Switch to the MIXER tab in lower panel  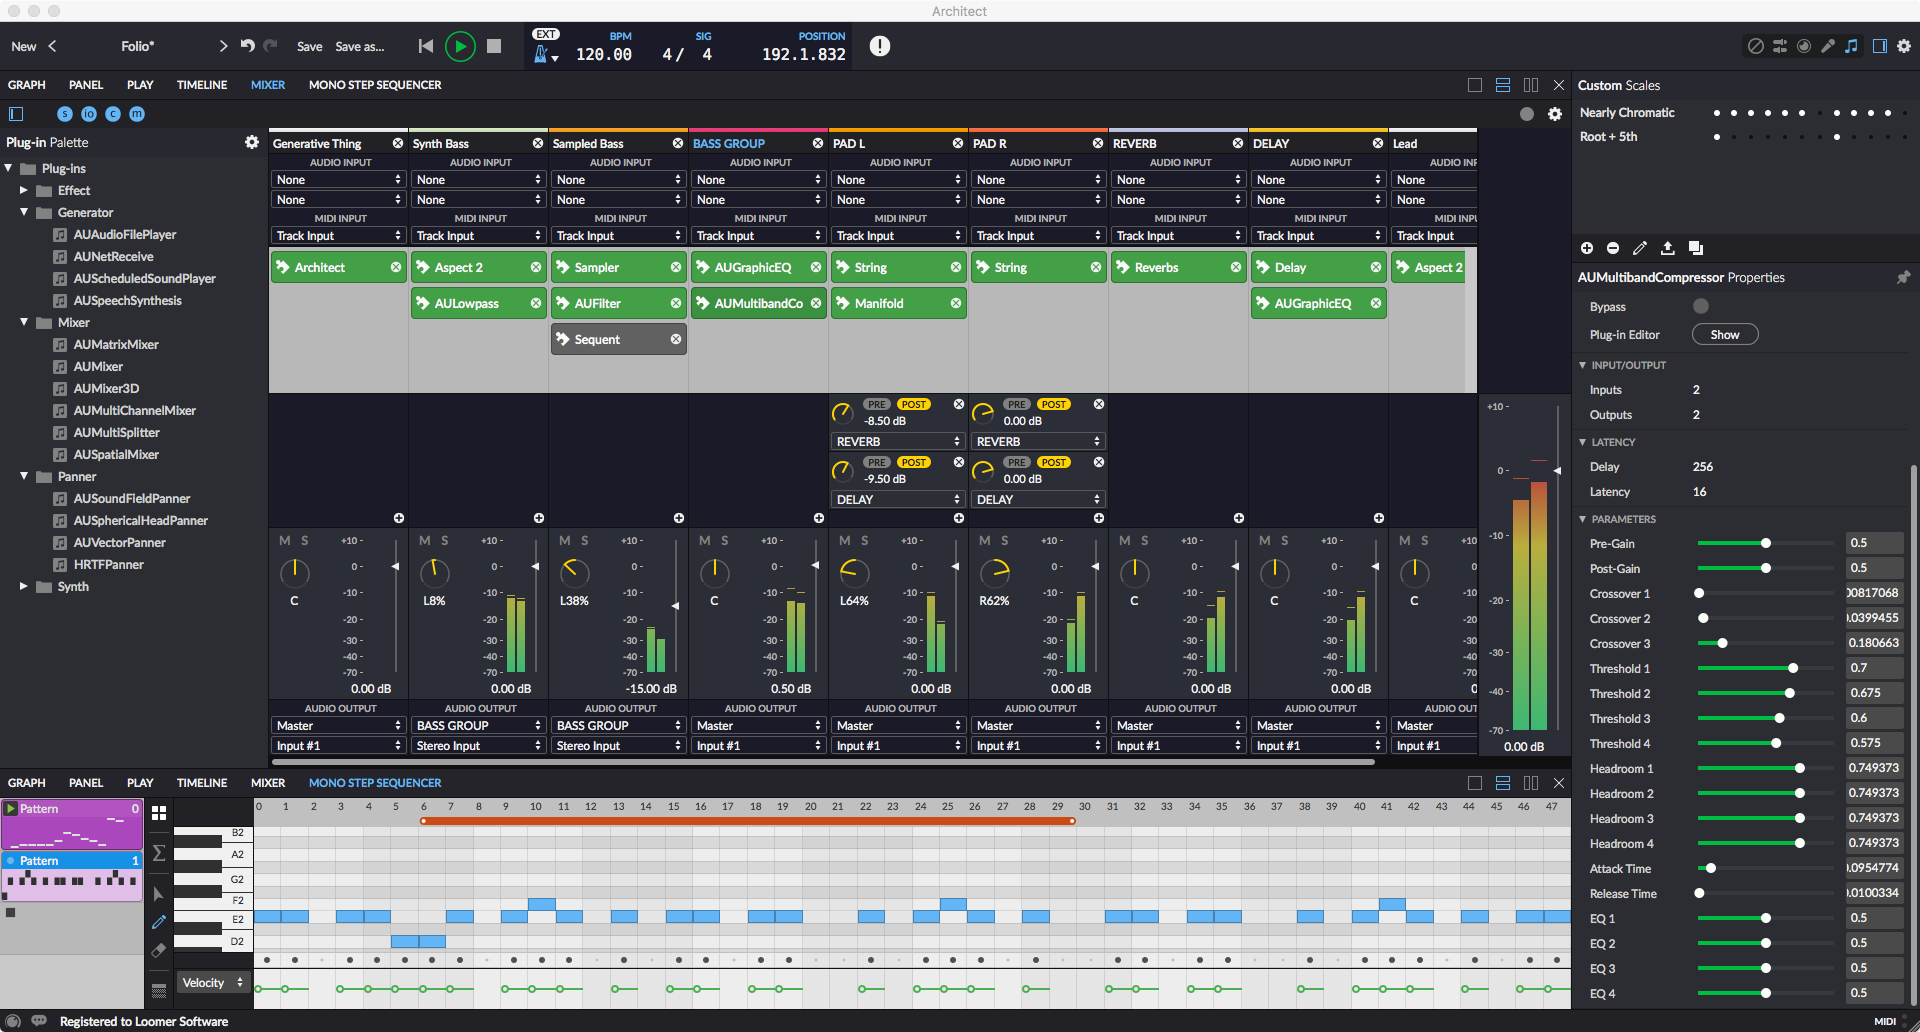pos(268,783)
